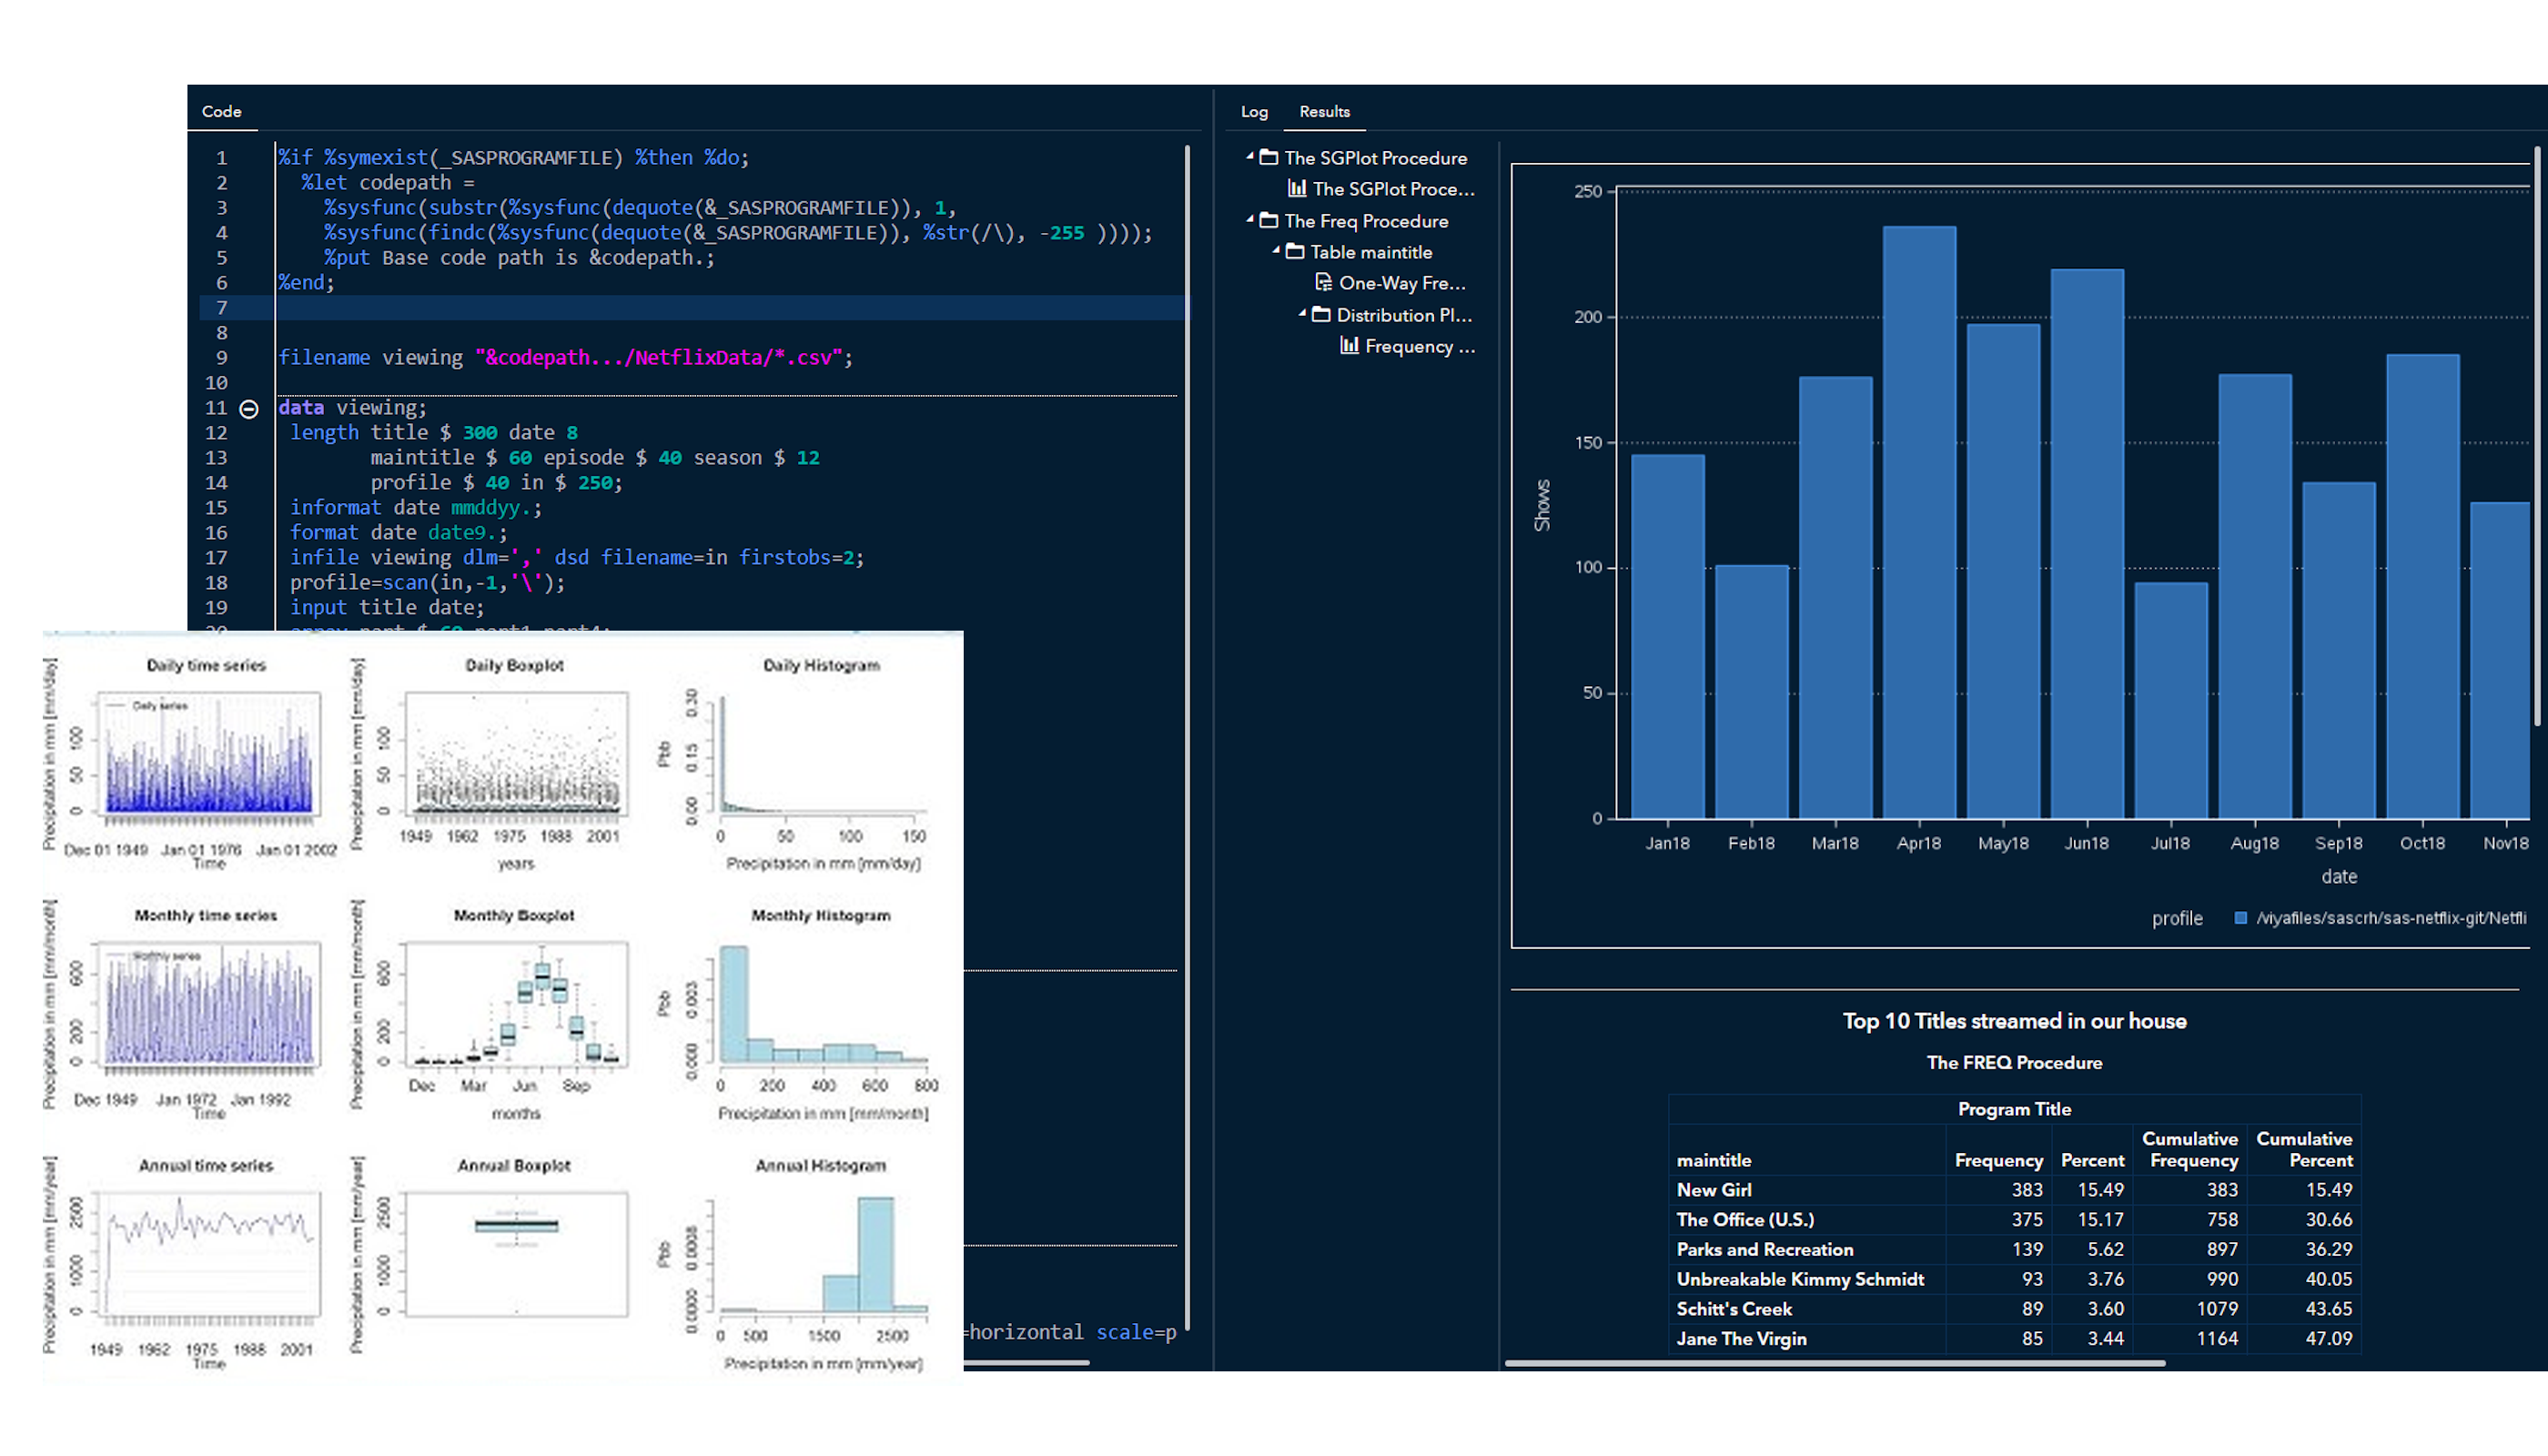Collapse the Table maintitle node
Screen dimensions: 2548x1456
point(1276,251)
